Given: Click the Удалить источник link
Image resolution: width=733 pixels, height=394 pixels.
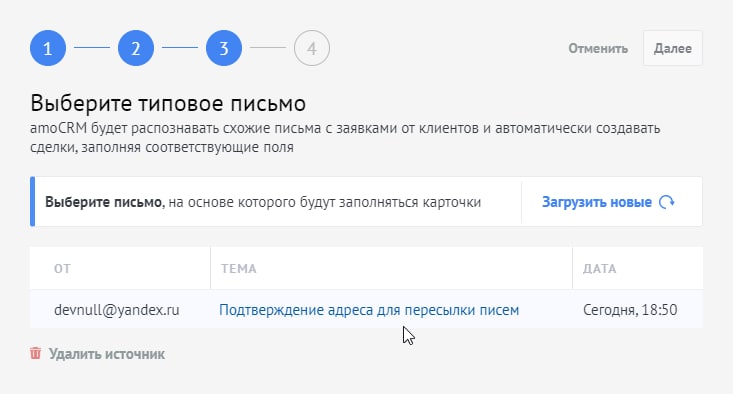Looking at the screenshot, I should point(107,354).
